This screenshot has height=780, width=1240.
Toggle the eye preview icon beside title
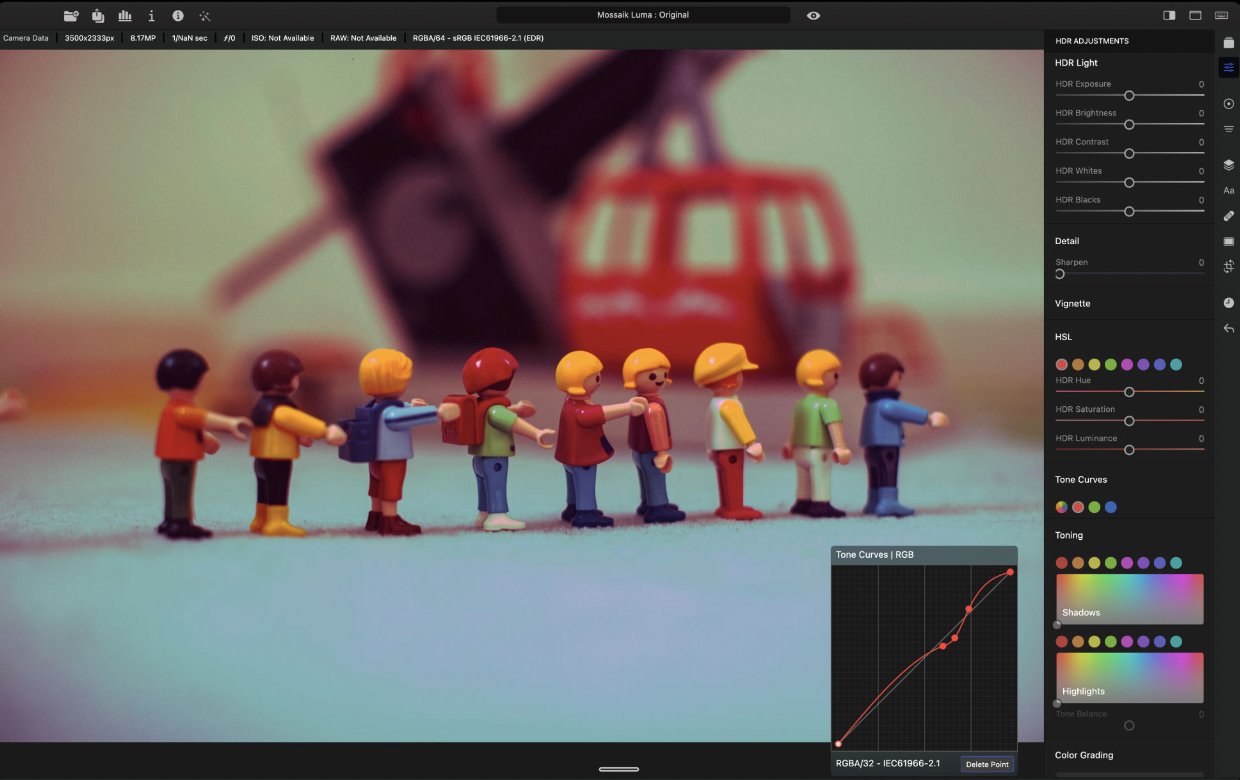(x=813, y=16)
